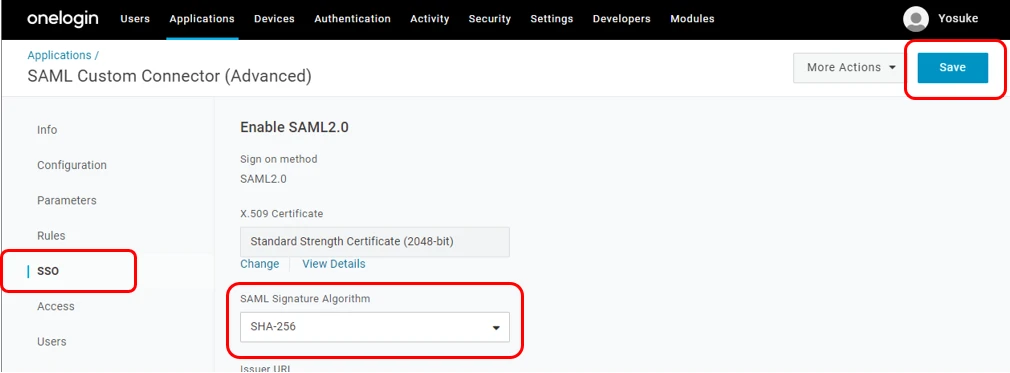Change the X.509 certificate
1010x373 pixels.
pyautogui.click(x=260, y=264)
